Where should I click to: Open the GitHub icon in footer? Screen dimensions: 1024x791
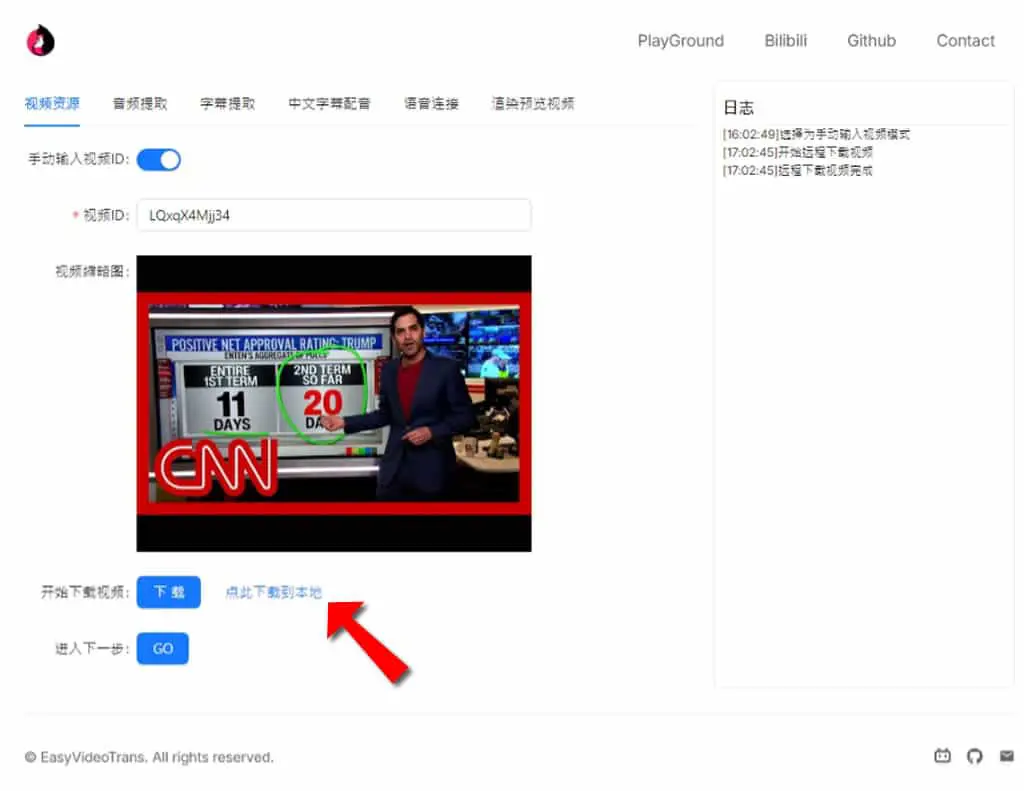(x=974, y=756)
